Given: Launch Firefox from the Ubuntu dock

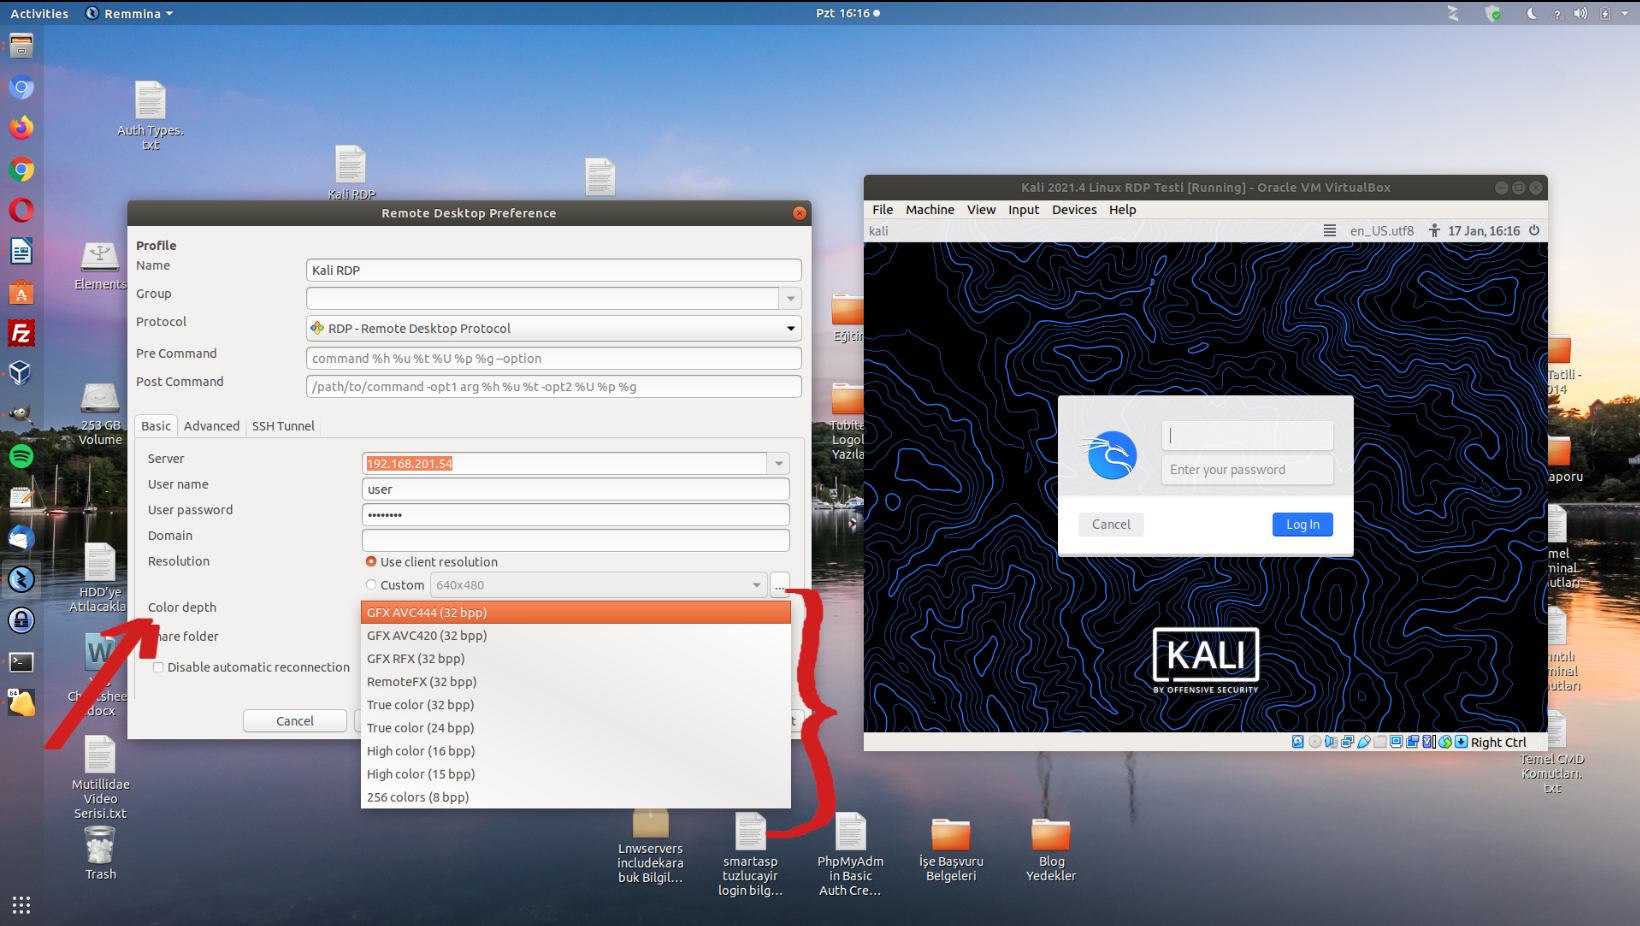Looking at the screenshot, I should coord(21,128).
